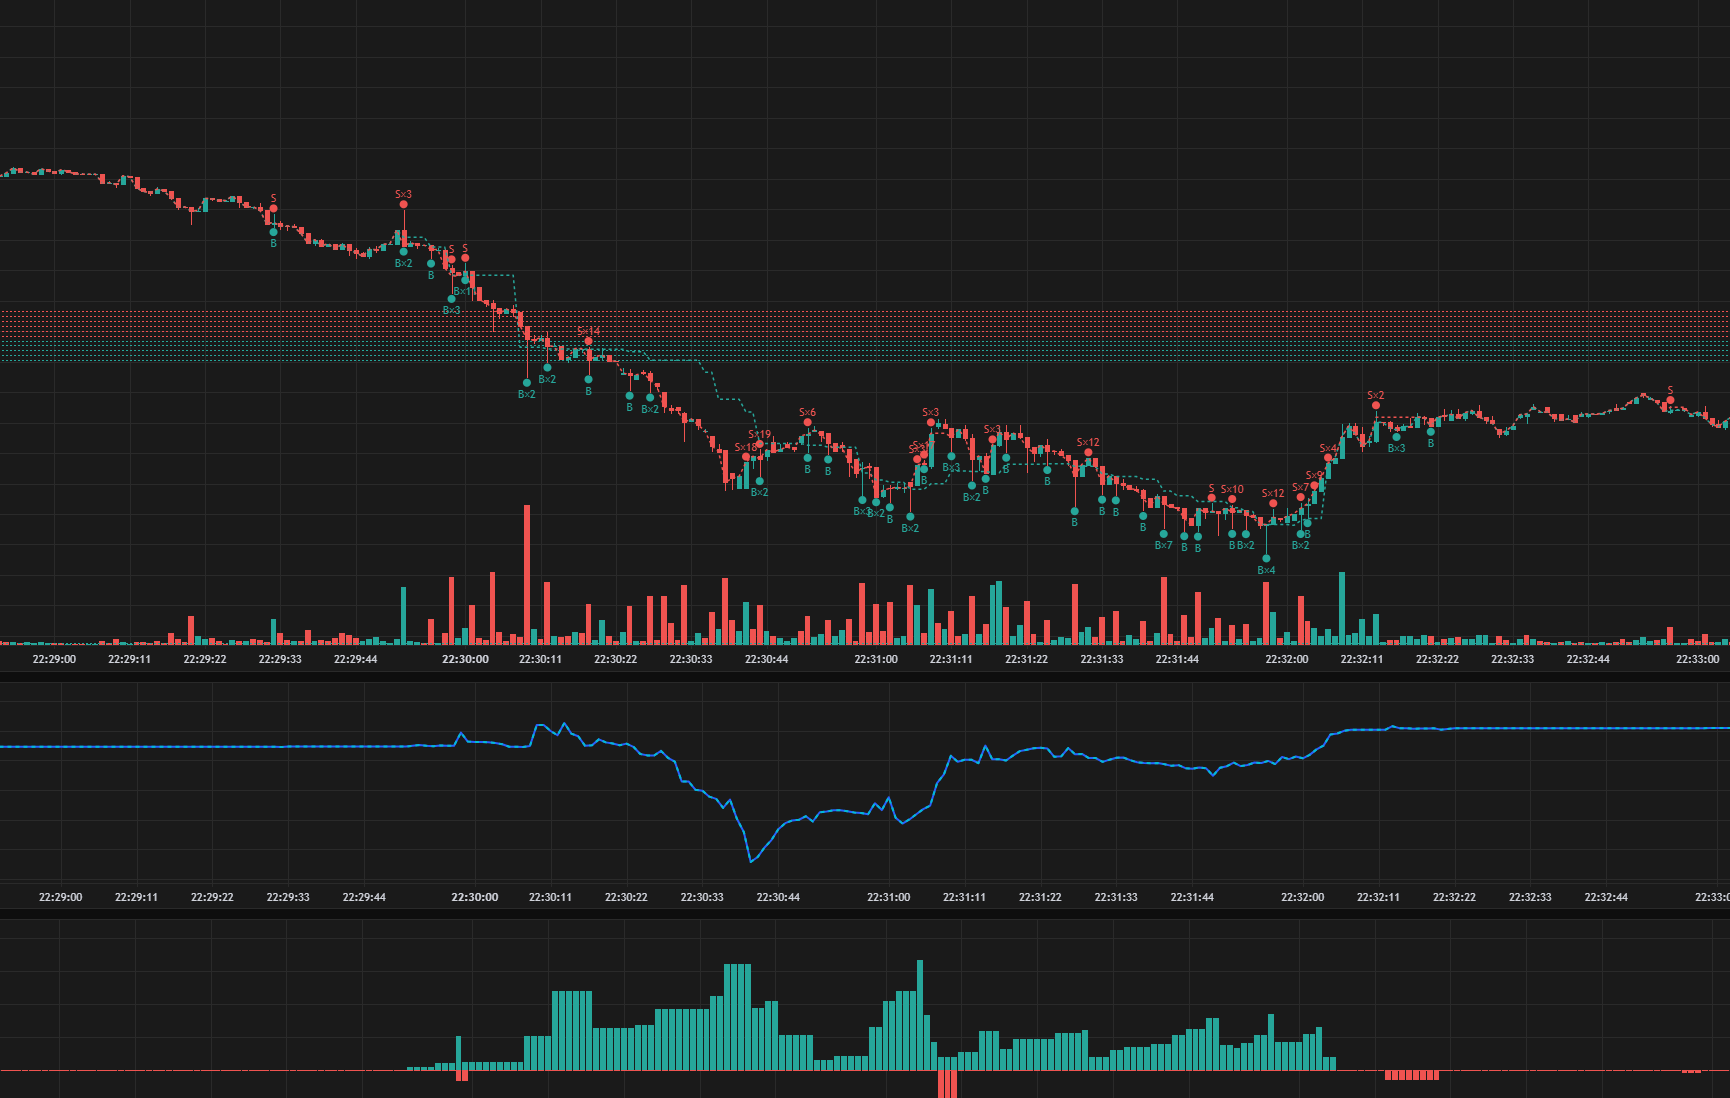The height and width of the screenshot is (1098, 1730).
Task: Click the S×14 sell marker
Action: click(588, 341)
